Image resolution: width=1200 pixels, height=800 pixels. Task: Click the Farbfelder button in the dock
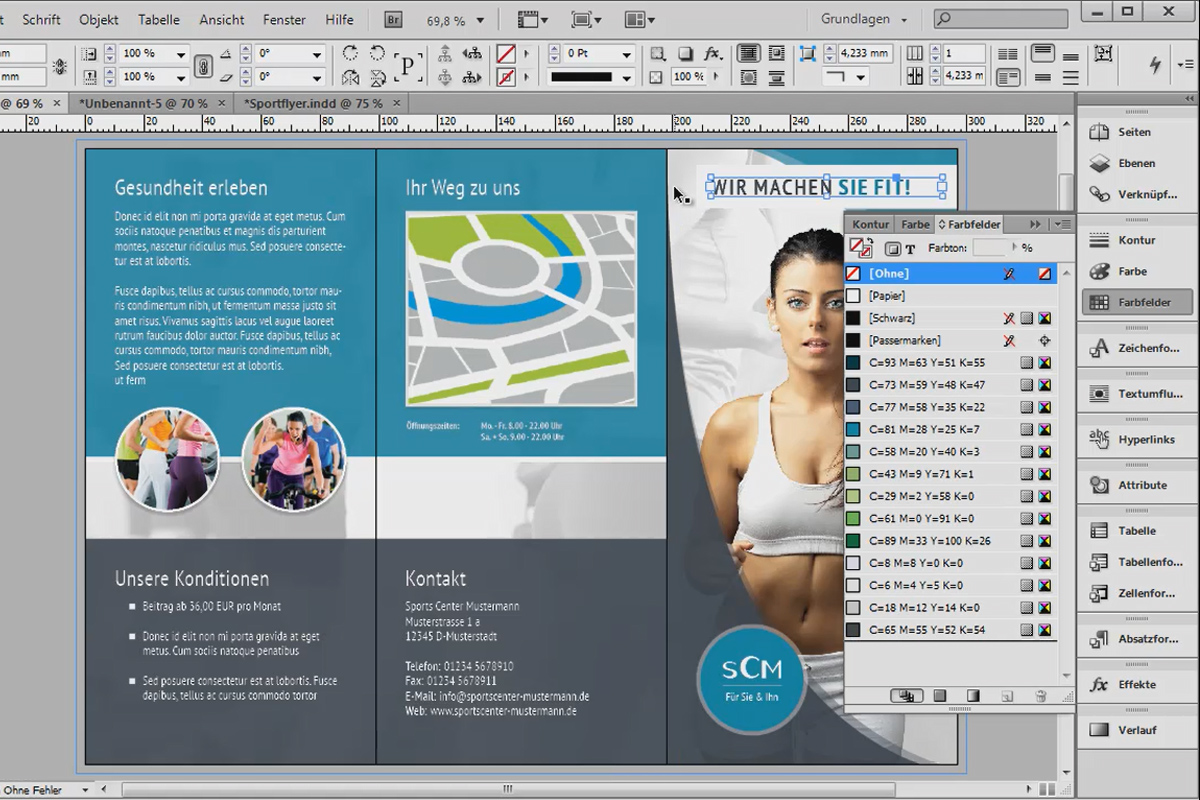1137,302
